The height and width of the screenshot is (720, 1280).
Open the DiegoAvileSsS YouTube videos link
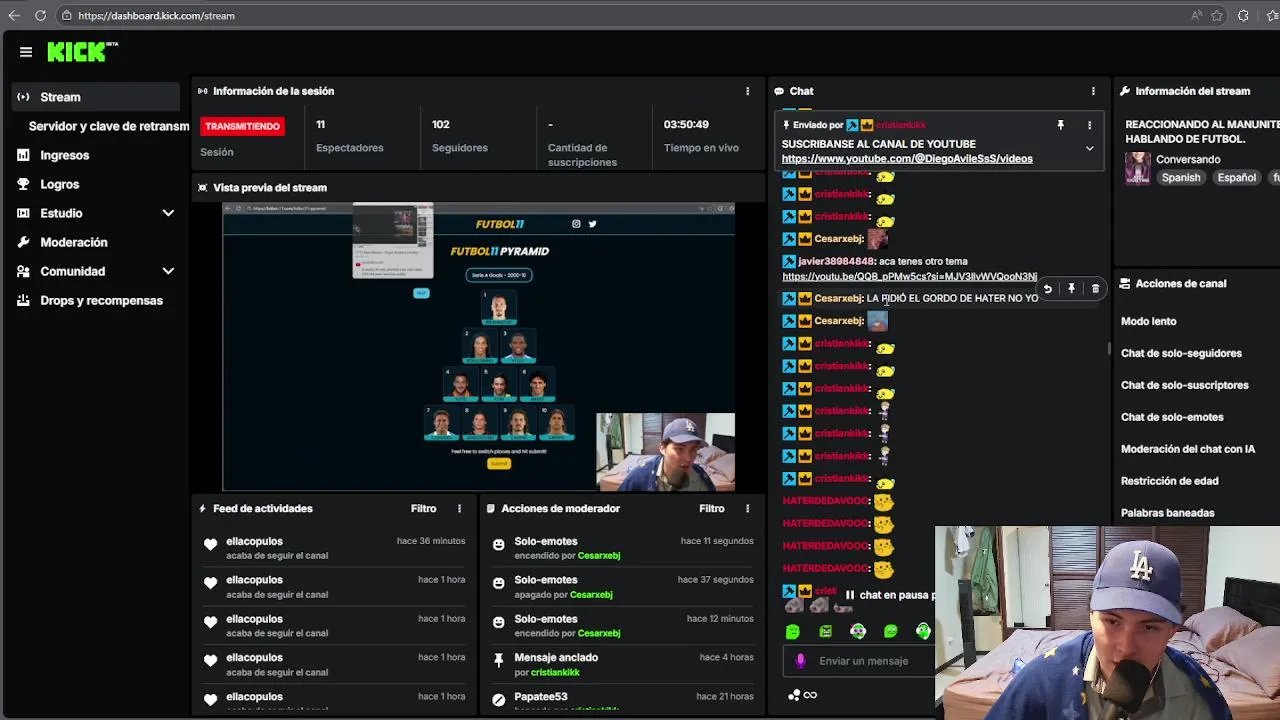pyautogui.click(x=907, y=159)
